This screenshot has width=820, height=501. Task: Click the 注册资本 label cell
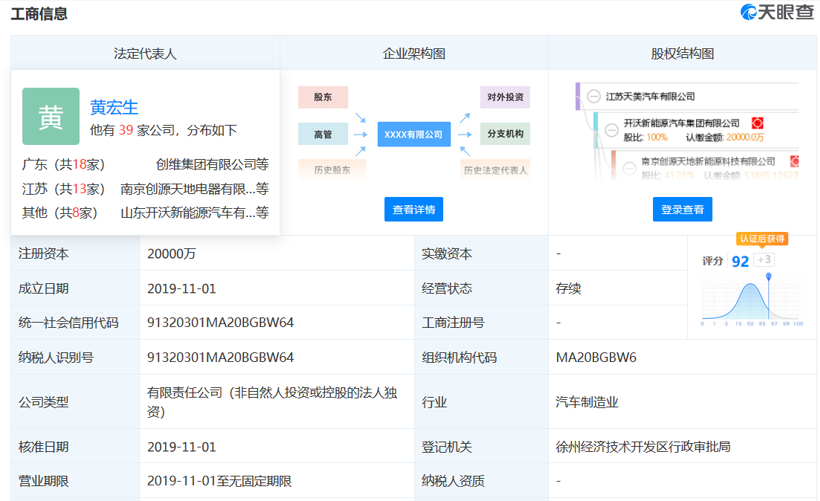click(75, 254)
